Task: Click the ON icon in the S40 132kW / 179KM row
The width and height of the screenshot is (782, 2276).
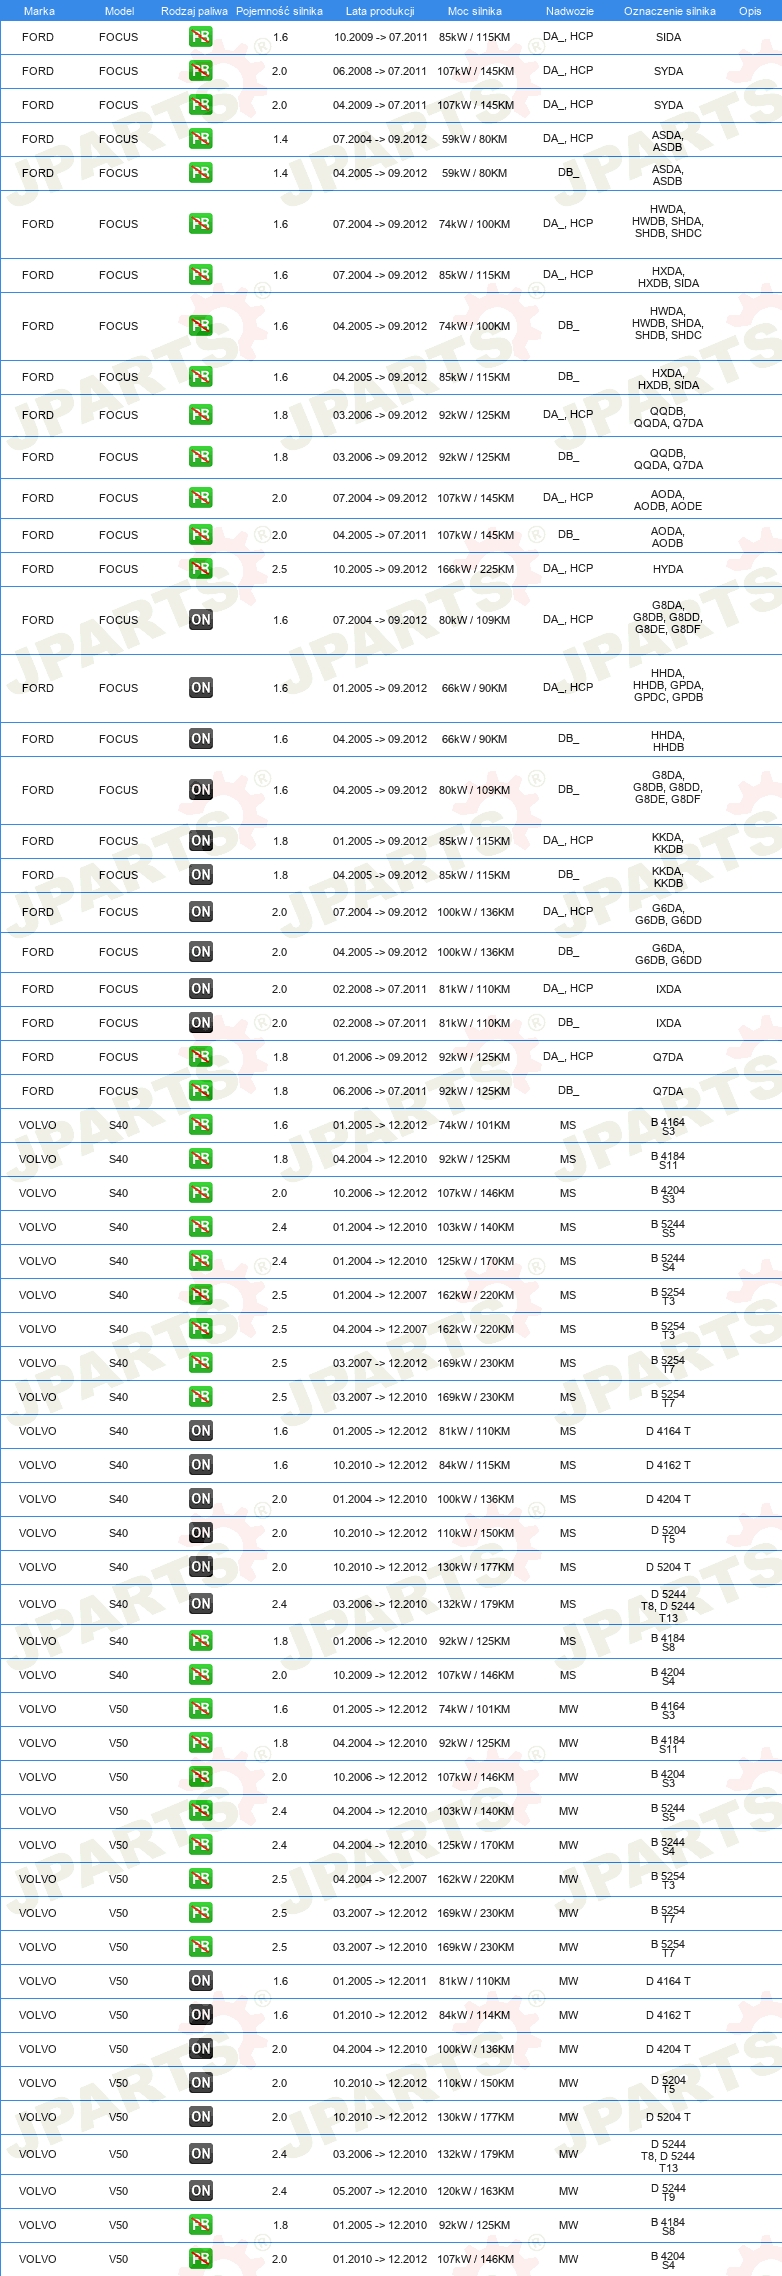Action: [201, 1604]
